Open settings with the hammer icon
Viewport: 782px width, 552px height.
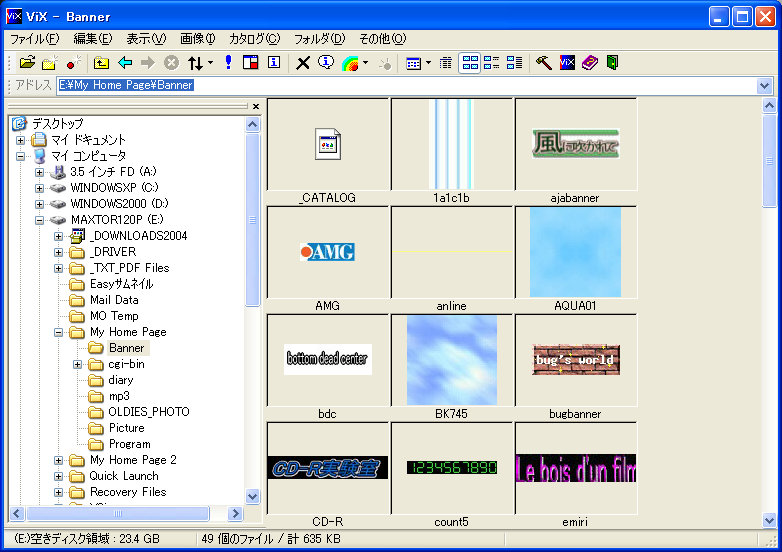pyautogui.click(x=544, y=63)
